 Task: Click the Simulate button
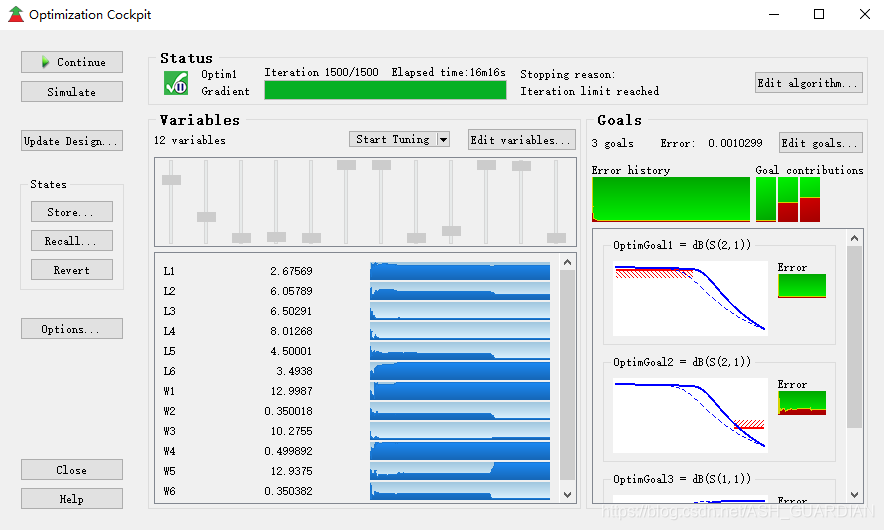(x=72, y=92)
